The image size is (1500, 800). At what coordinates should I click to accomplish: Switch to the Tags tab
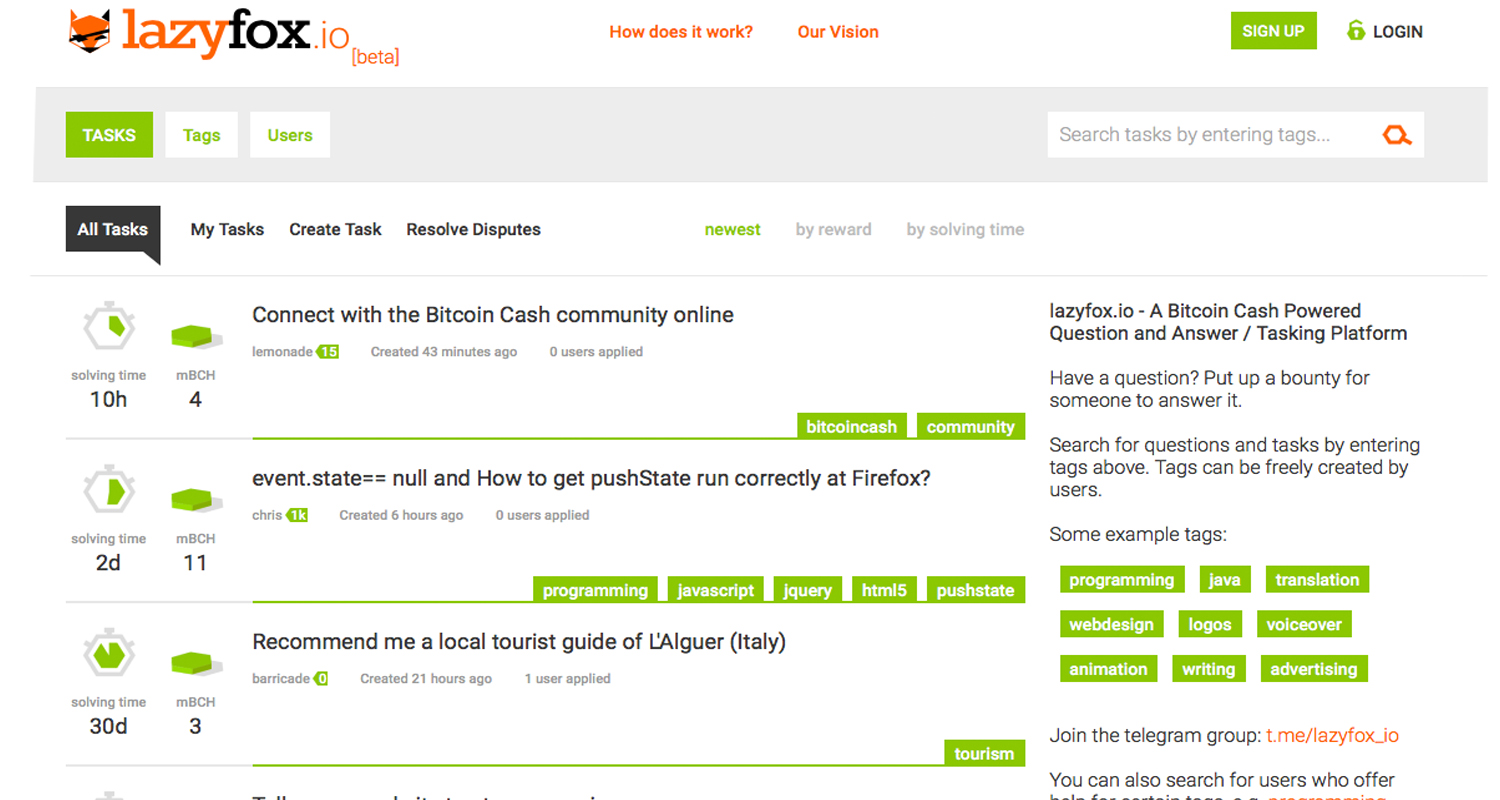(x=201, y=134)
